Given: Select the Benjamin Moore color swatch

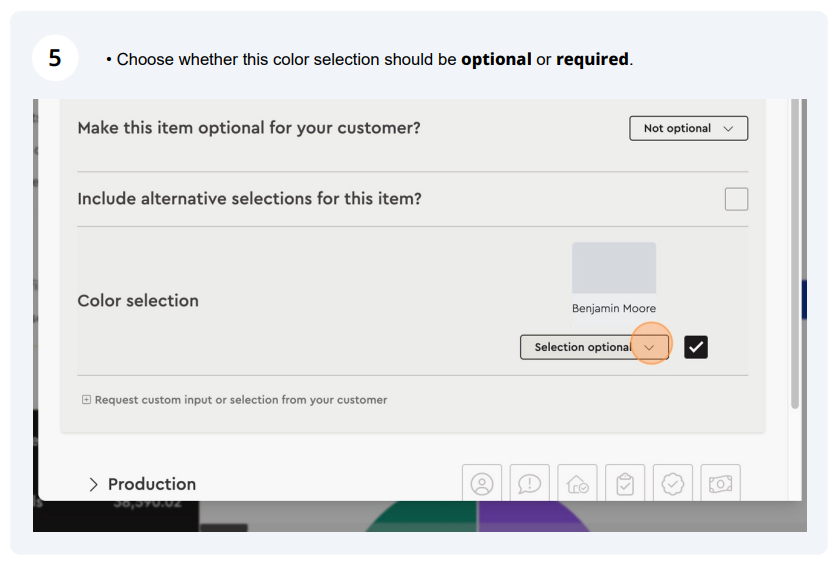Looking at the screenshot, I should click(614, 268).
